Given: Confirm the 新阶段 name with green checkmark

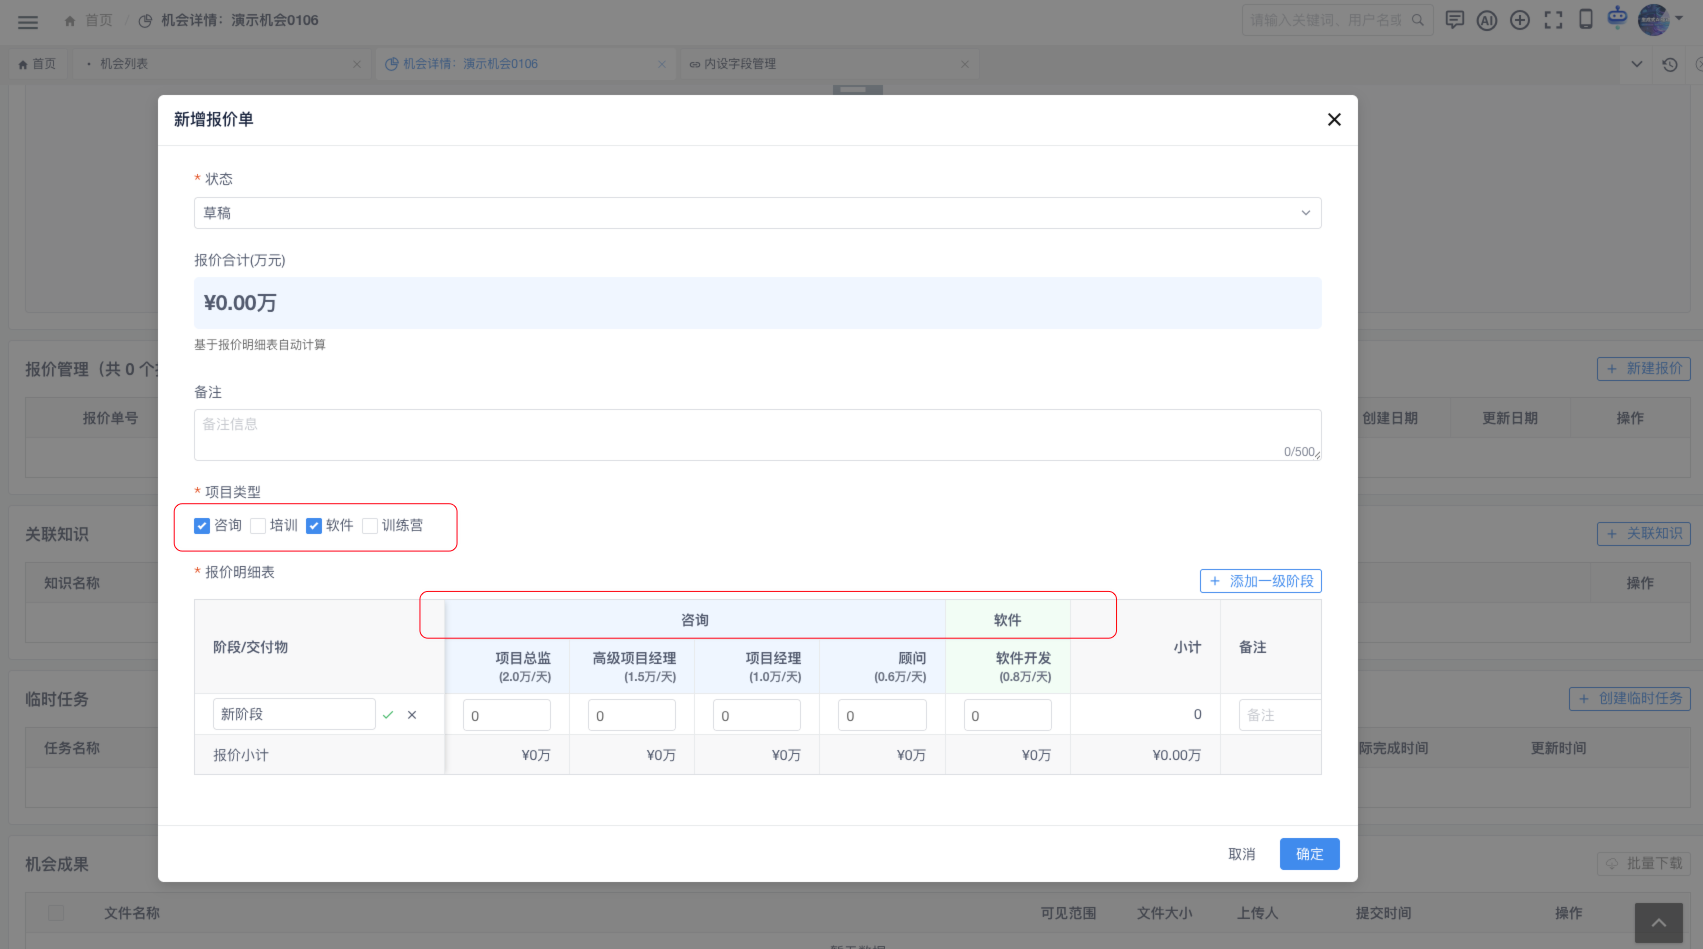Looking at the screenshot, I should click(x=388, y=715).
